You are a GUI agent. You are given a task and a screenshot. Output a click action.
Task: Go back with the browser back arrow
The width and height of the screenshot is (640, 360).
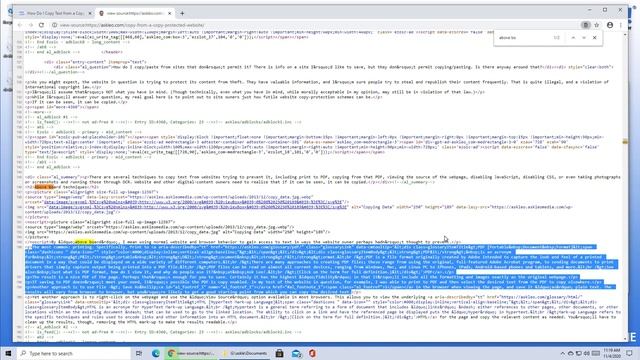(20, 25)
